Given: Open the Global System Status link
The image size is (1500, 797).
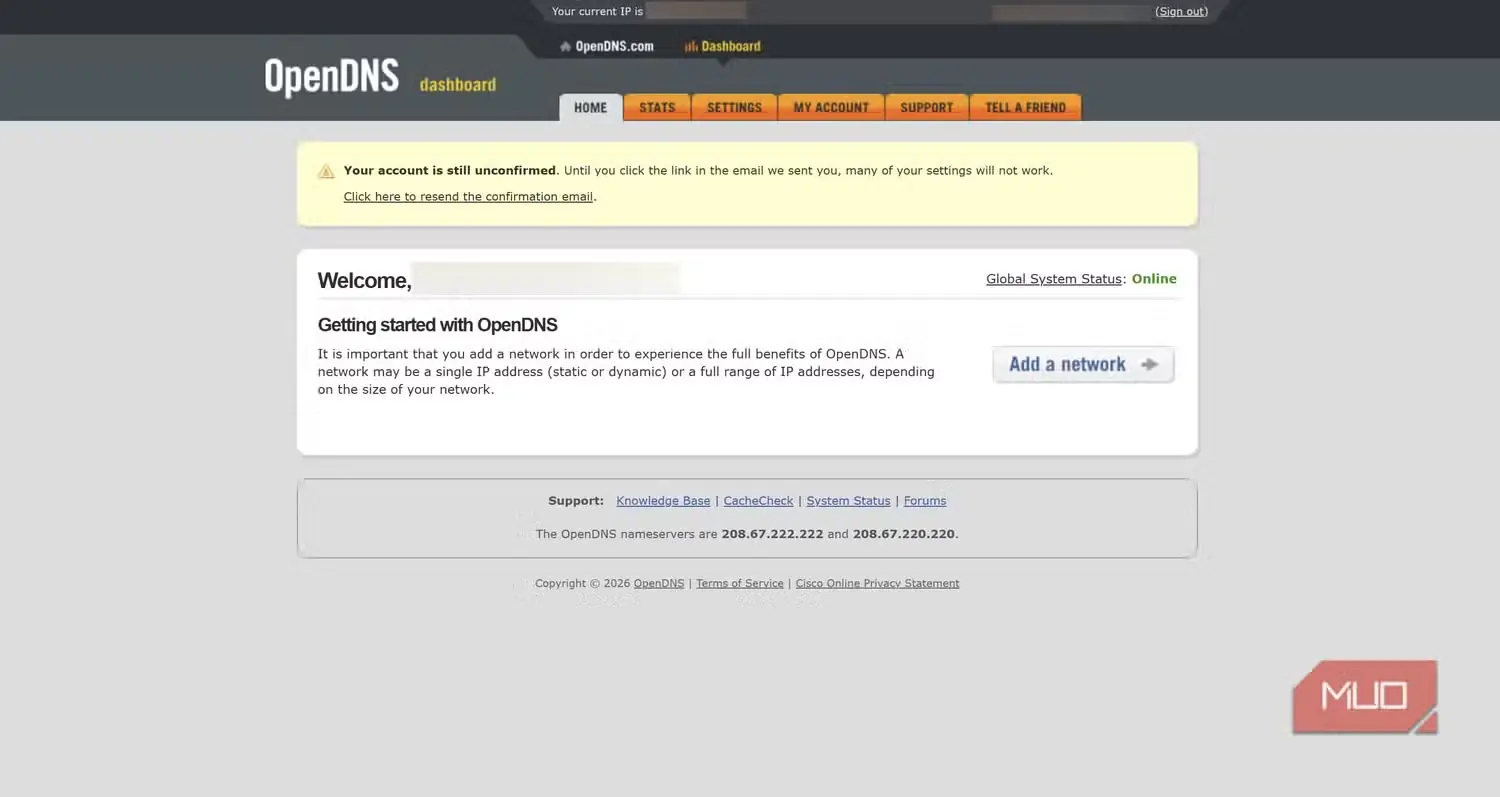Looking at the screenshot, I should (1054, 279).
